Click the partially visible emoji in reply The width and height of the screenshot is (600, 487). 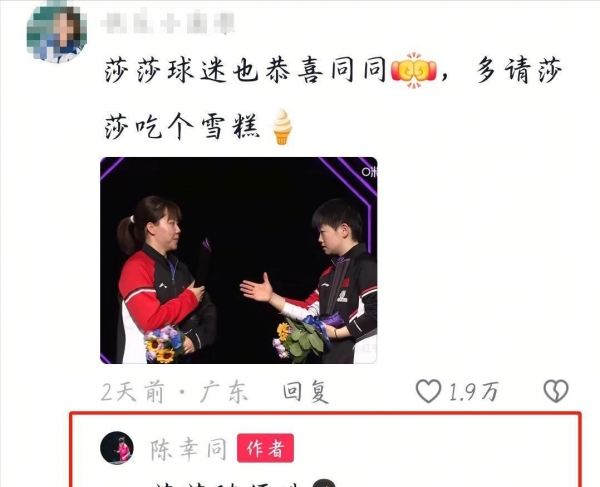pos(324,482)
